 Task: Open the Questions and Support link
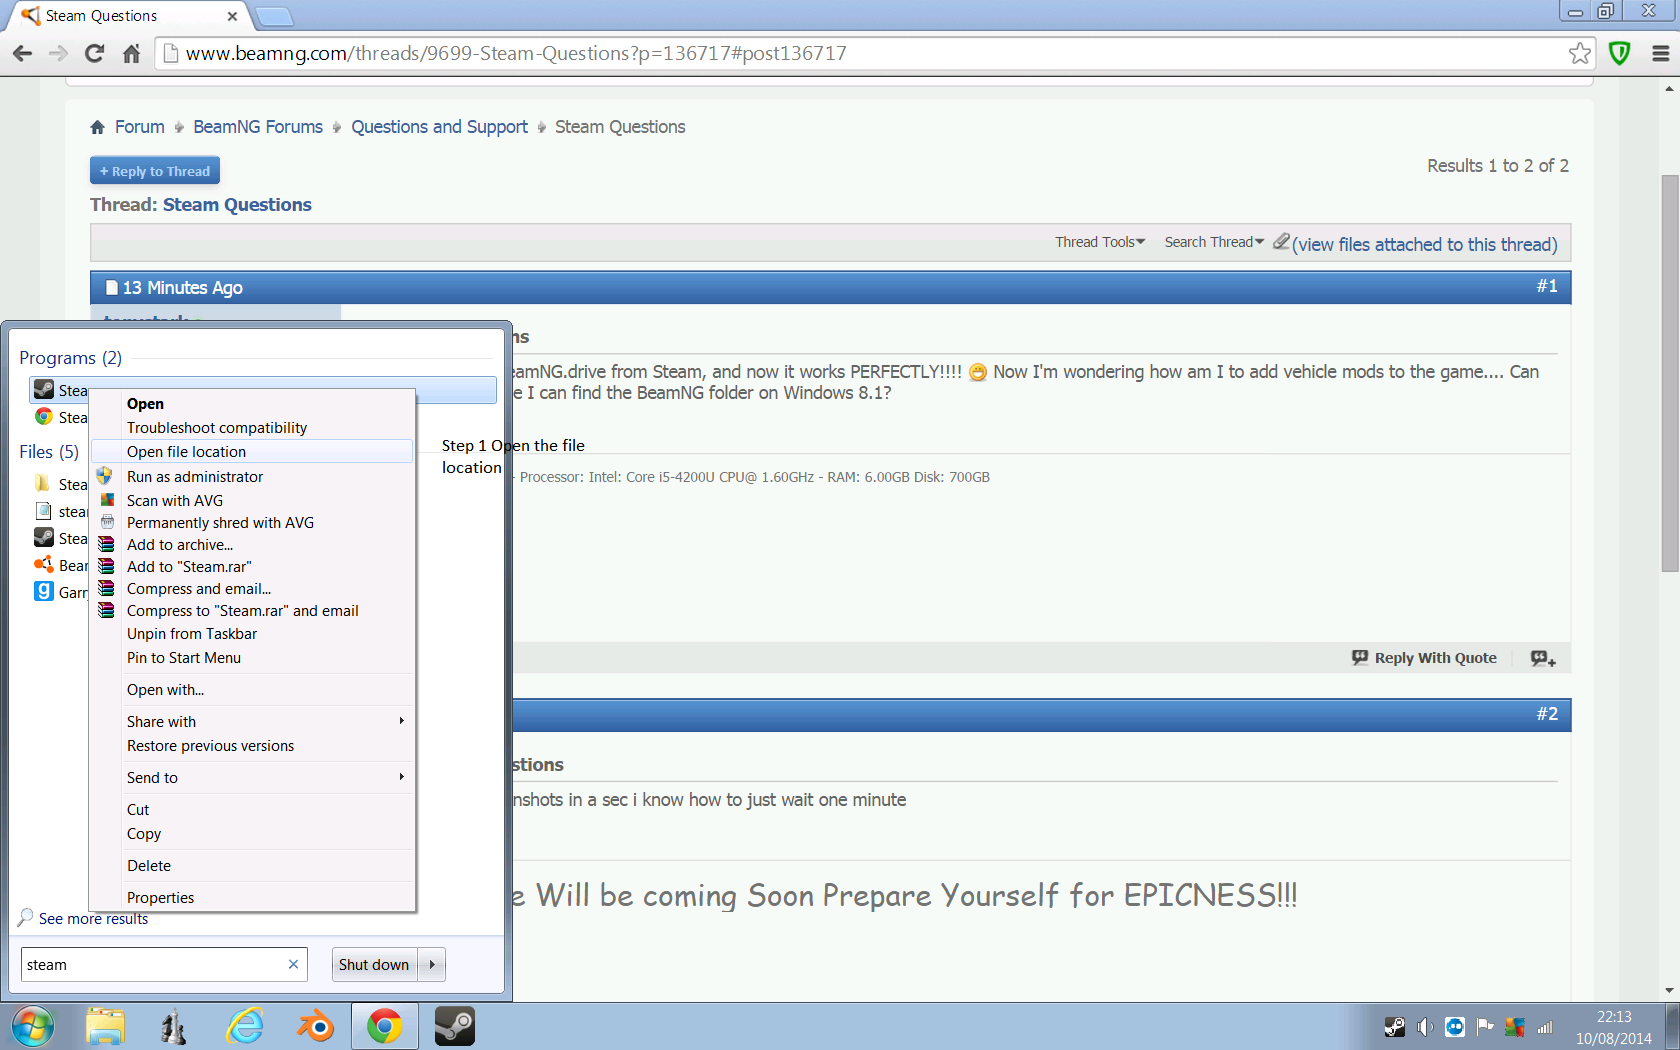point(439,127)
